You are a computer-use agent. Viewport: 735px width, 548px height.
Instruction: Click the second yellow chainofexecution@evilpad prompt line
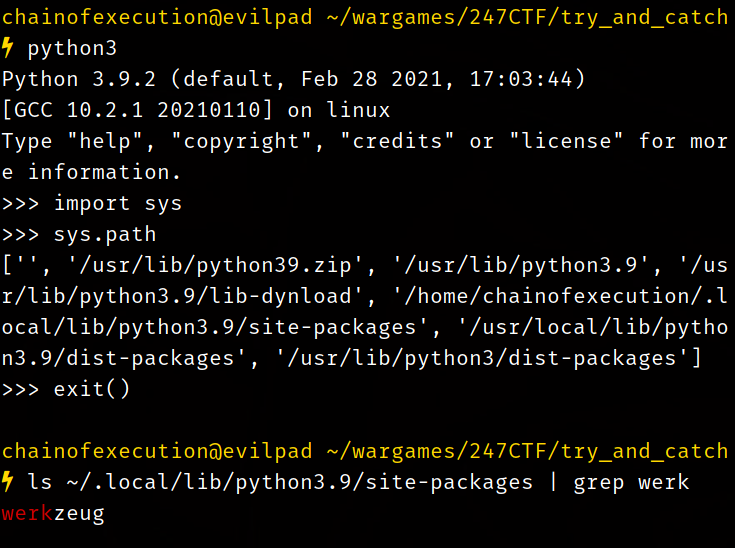[365, 451]
